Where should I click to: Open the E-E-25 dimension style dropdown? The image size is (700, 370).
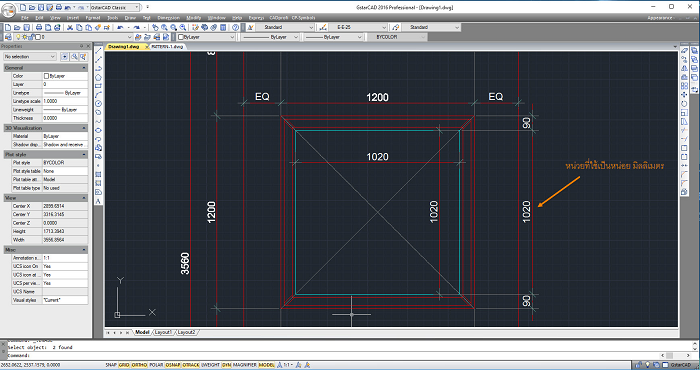[358, 28]
